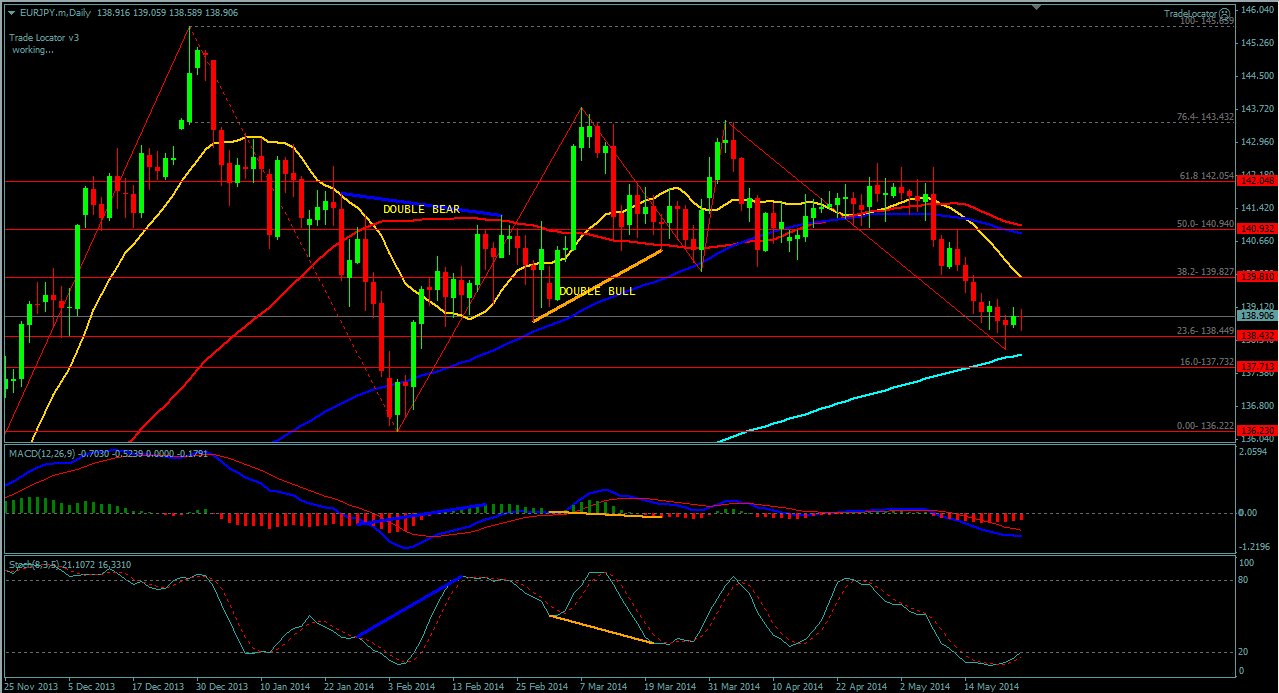This screenshot has height=693, width=1279.
Task: Click the 145.260 price scale value
Action: [1259, 42]
